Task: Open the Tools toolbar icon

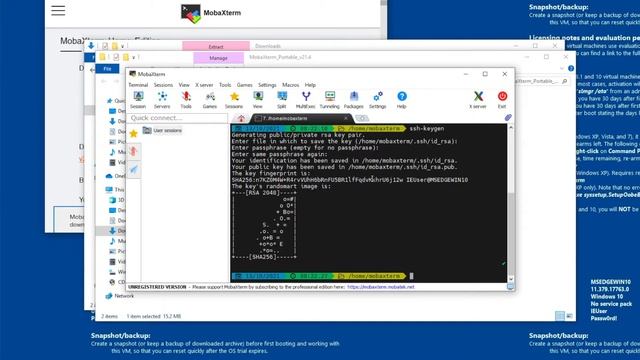Action: click(x=186, y=100)
